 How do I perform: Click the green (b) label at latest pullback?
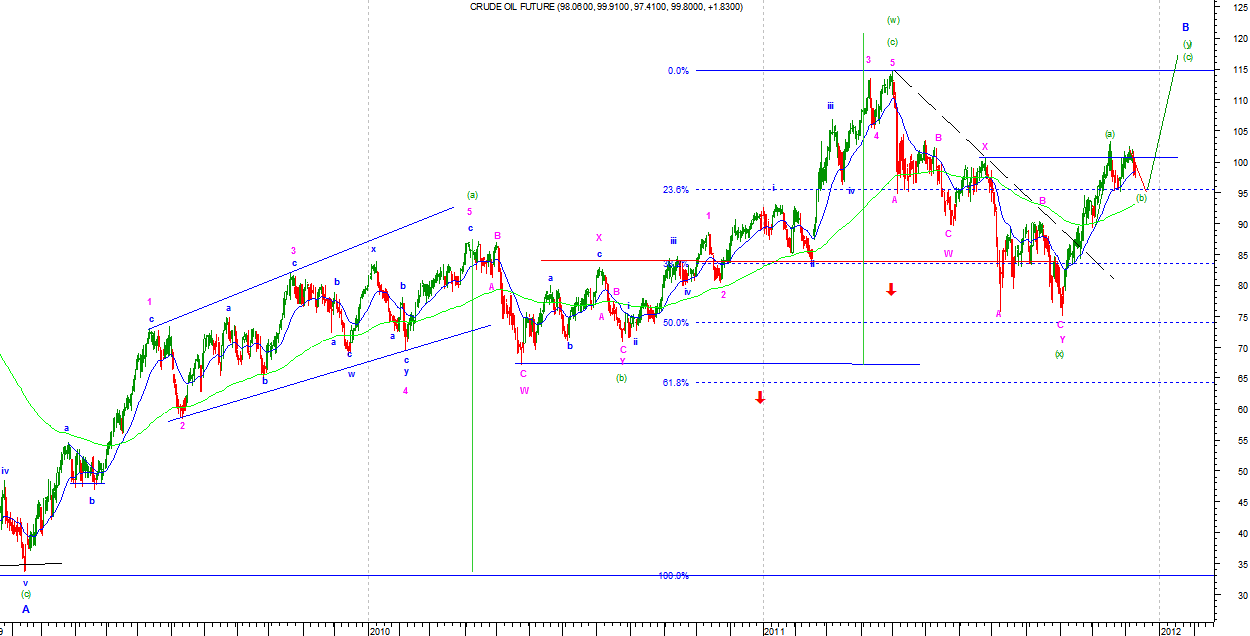click(x=1141, y=198)
